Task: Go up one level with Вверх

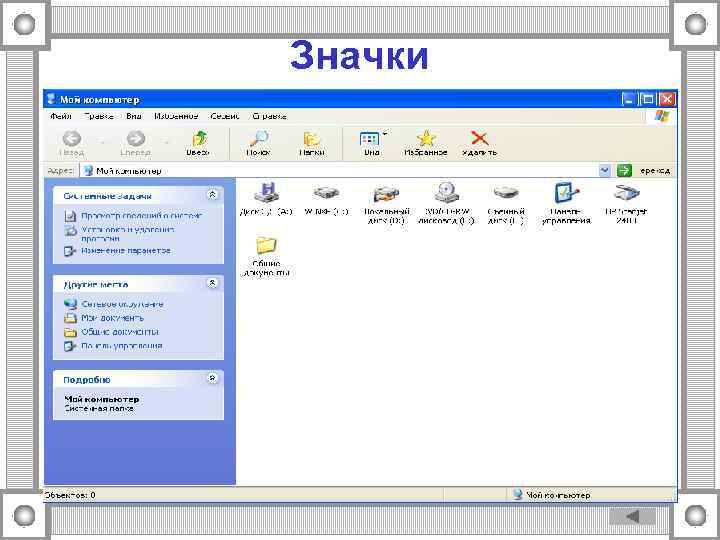Action: tap(198, 143)
